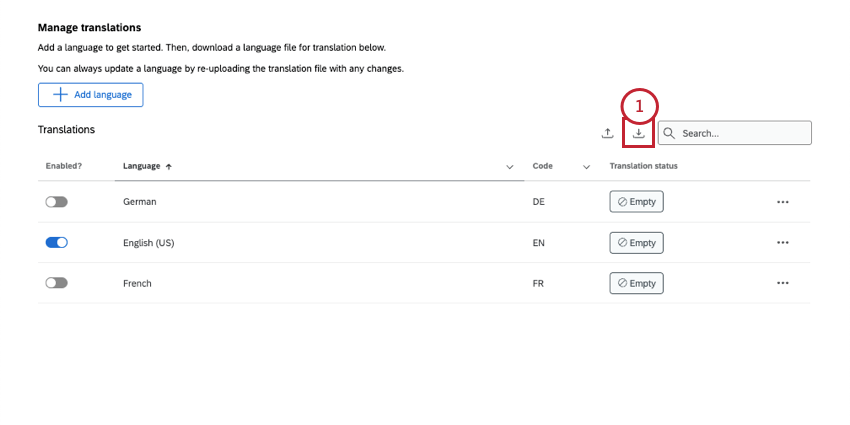Enable the German language toggle

[x=56, y=202]
